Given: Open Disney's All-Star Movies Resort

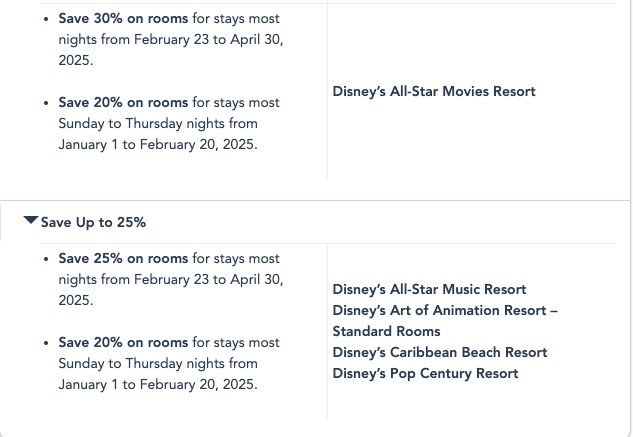Looking at the screenshot, I should pos(434,91).
